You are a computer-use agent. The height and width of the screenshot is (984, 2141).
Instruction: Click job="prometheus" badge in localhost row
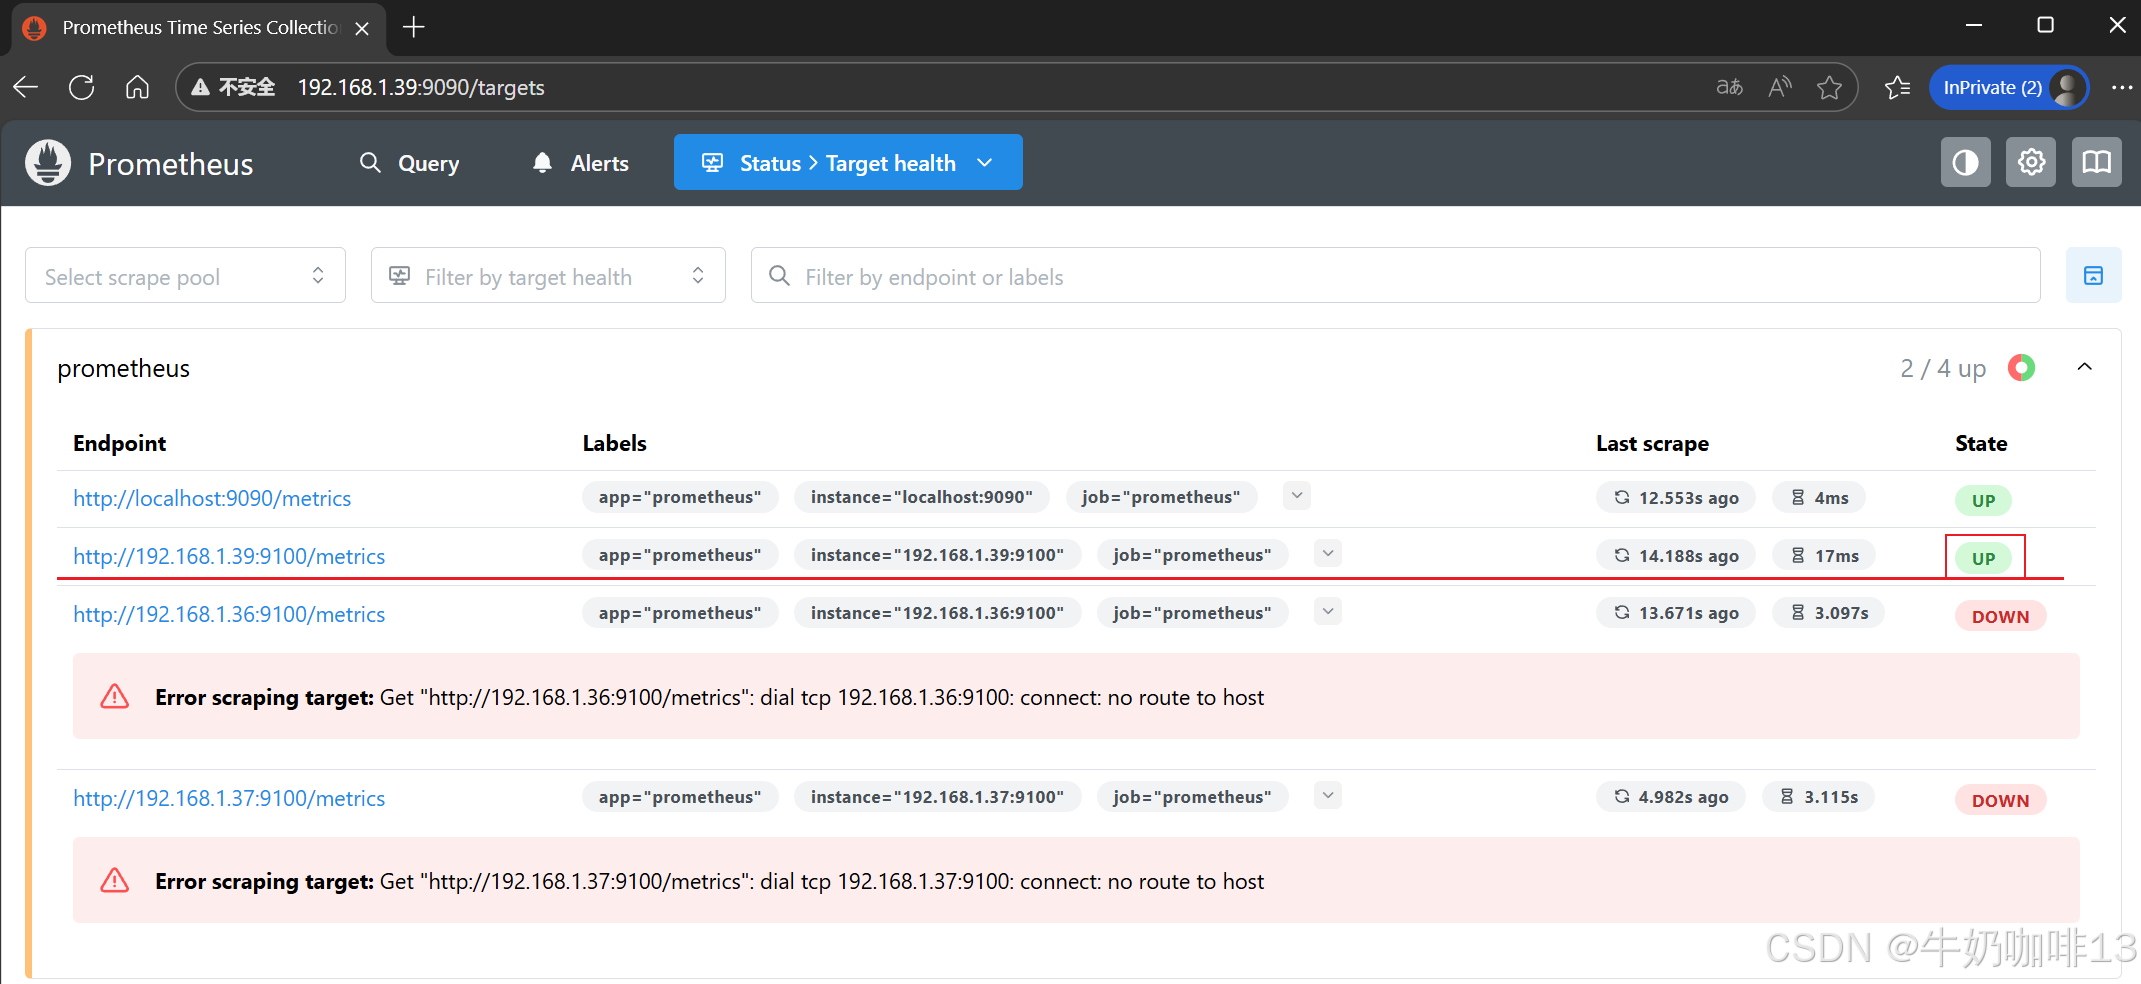[1160, 497]
